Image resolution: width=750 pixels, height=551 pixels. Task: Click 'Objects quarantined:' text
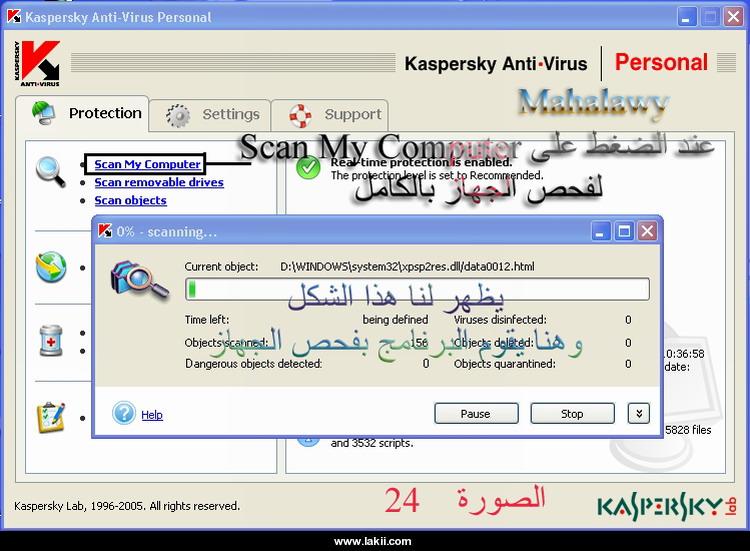(505, 364)
